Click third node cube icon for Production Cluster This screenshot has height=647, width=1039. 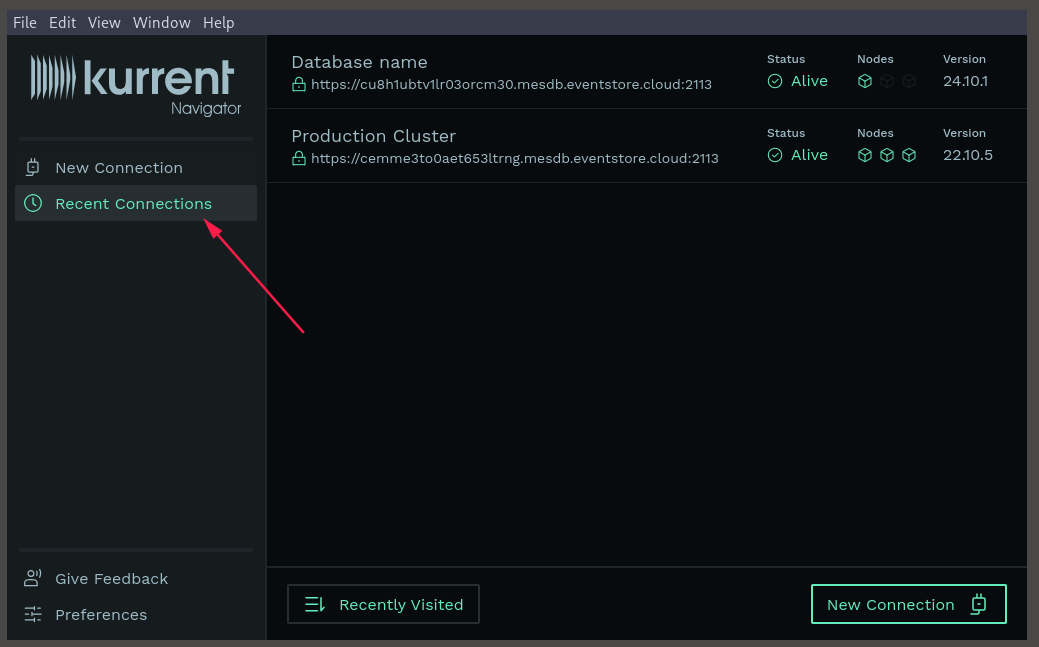tap(909, 155)
